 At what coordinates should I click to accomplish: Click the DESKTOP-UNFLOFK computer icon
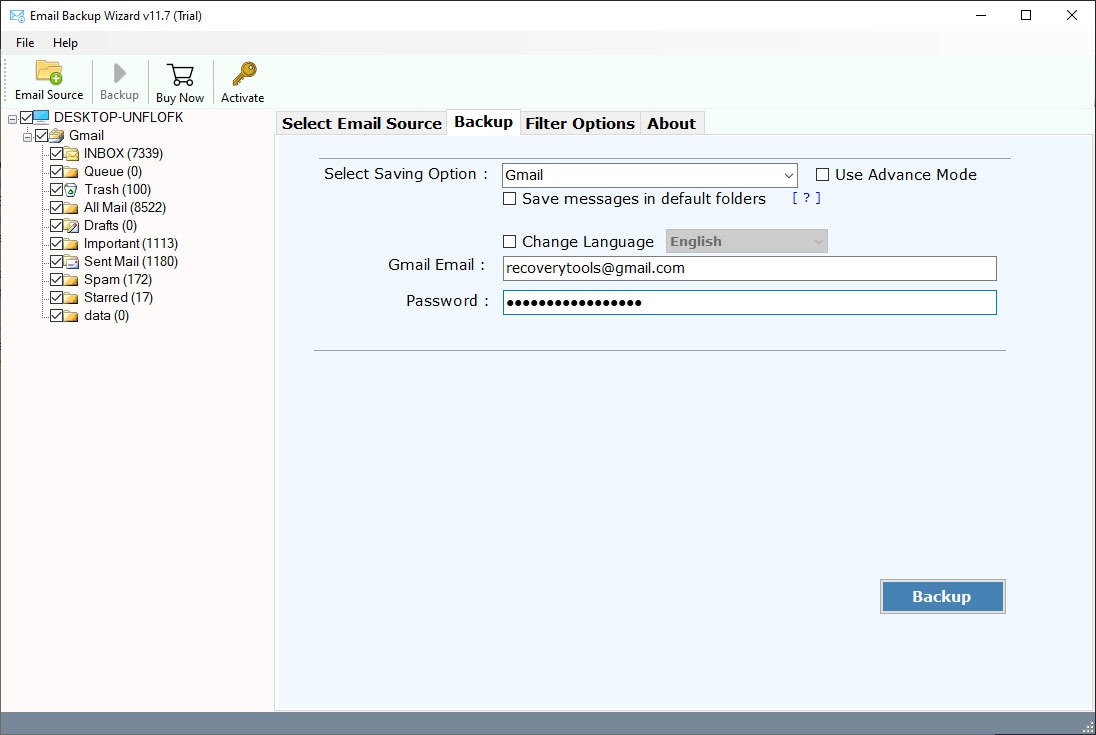[x=41, y=118]
